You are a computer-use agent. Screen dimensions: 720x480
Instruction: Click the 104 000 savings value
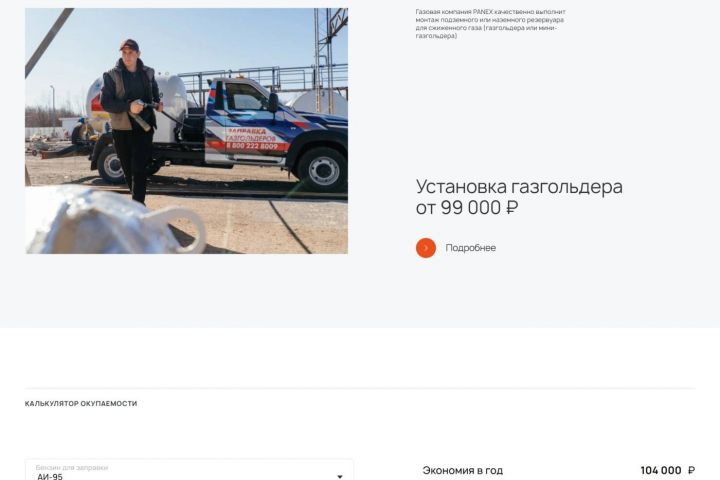[661, 470]
